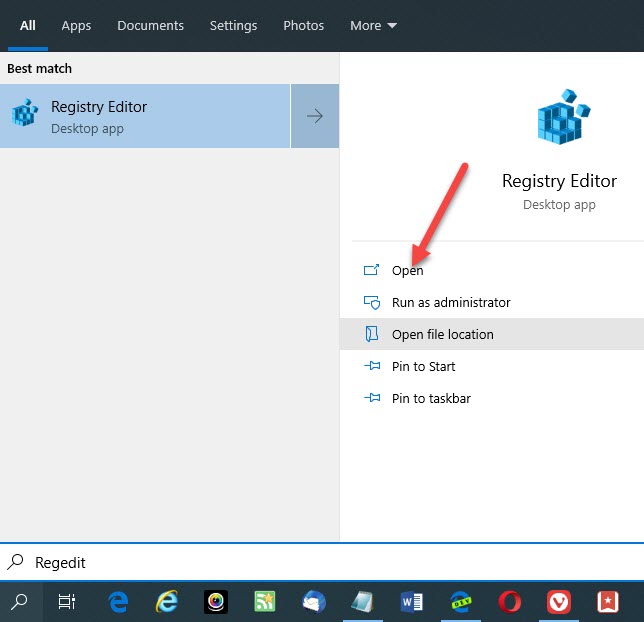644x622 pixels.
Task: Select the Registry Editor best match result
Action: point(145,116)
